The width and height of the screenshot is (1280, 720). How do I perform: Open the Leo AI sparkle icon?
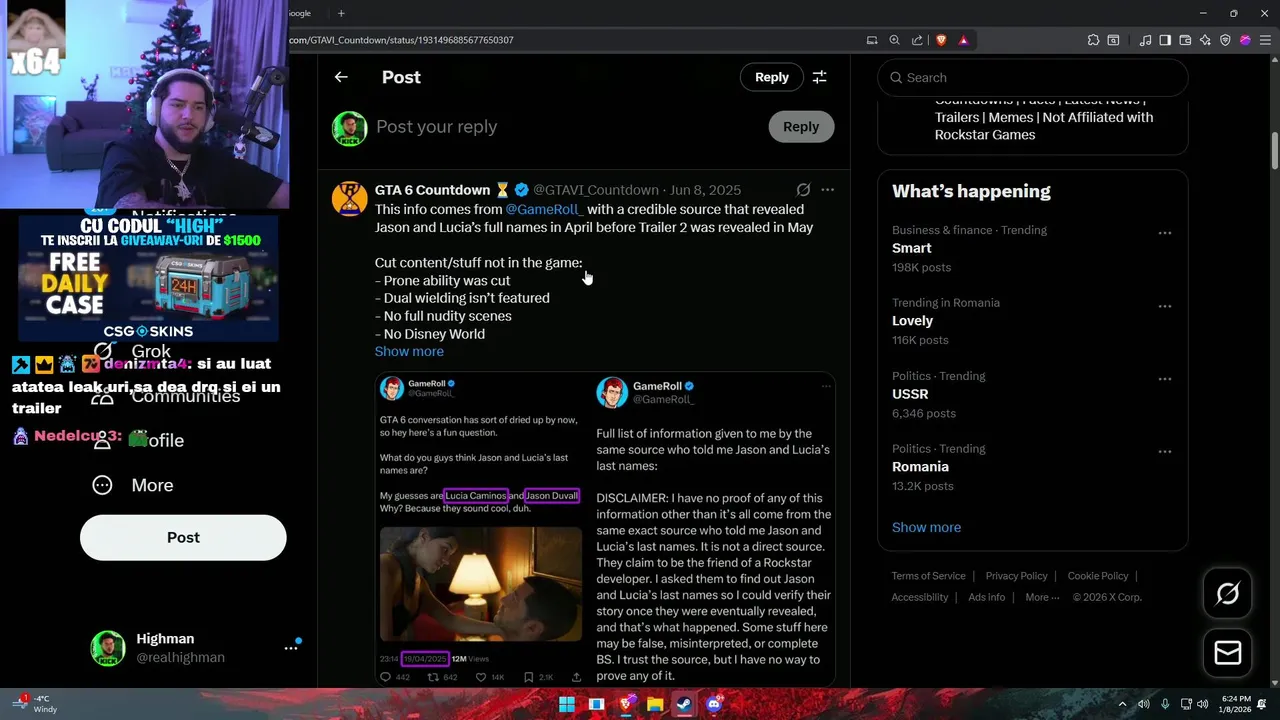click(1205, 40)
